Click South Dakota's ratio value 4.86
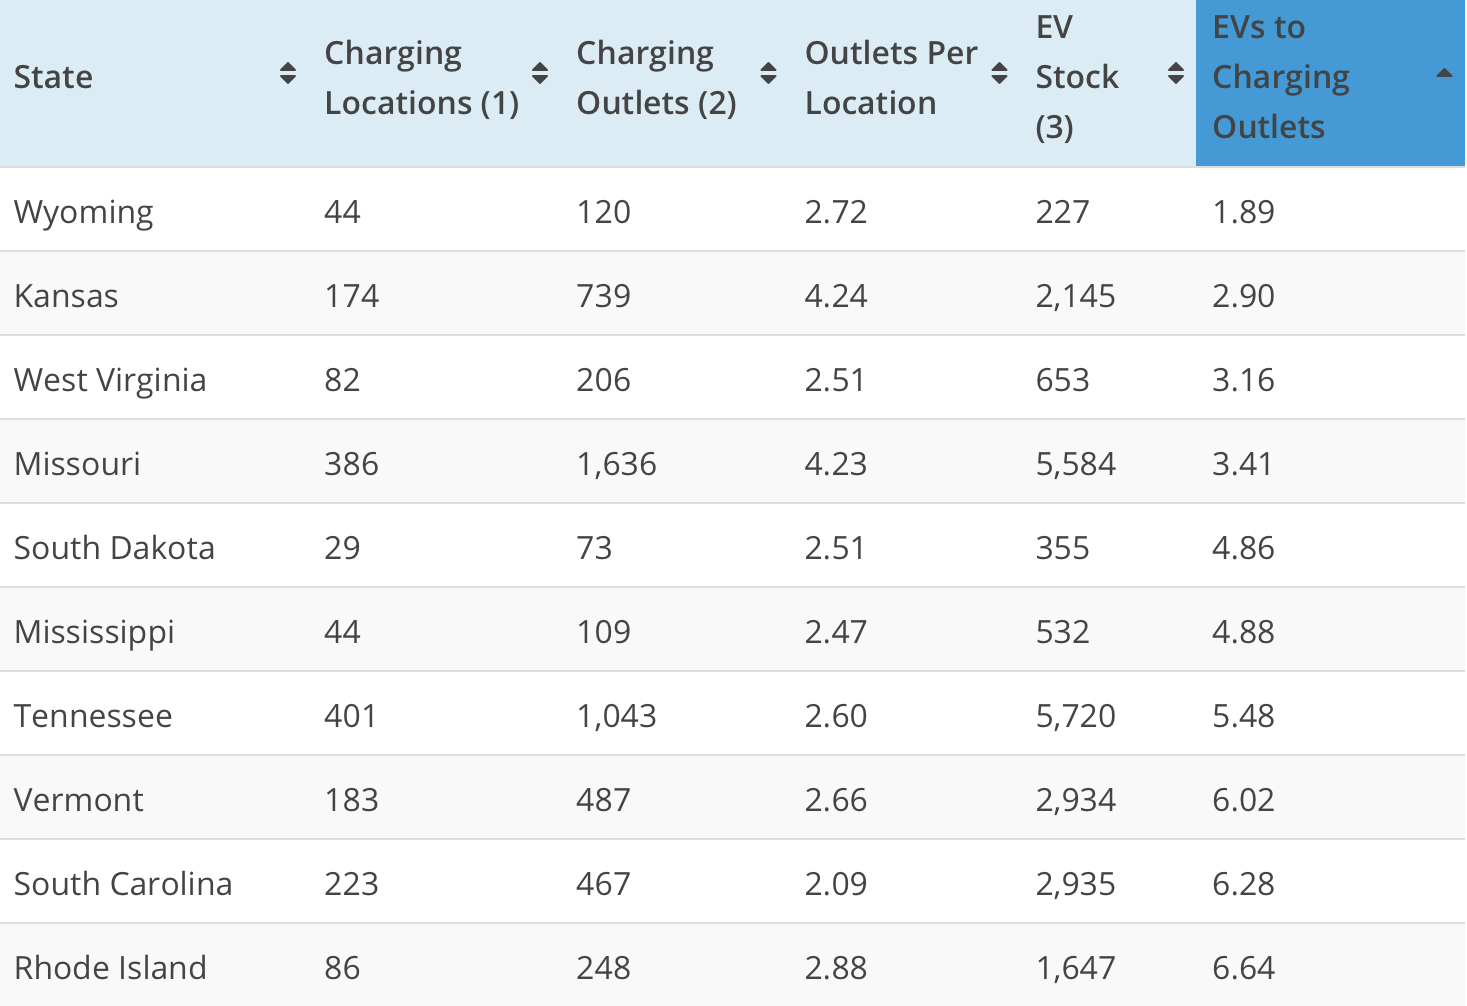 point(1243,548)
